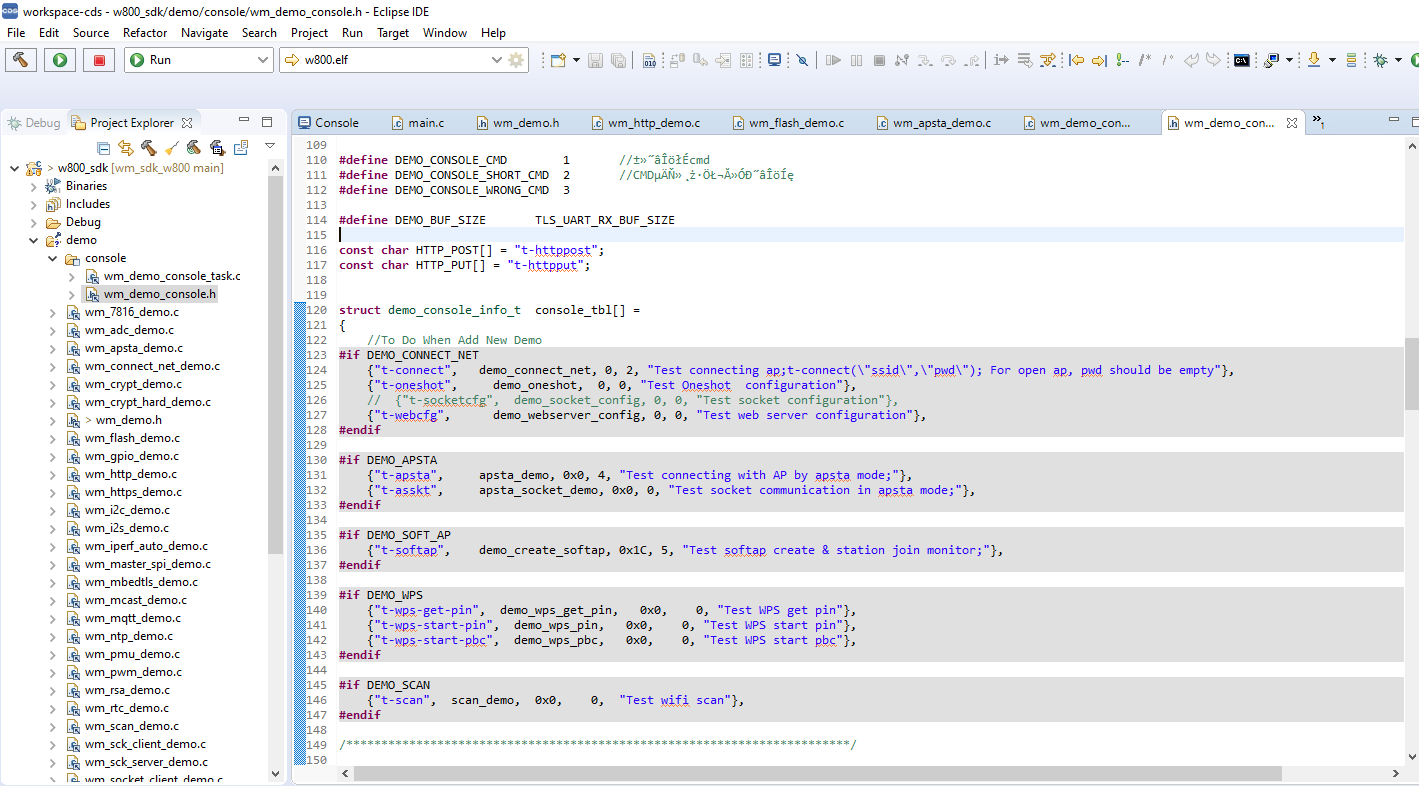
Task: Toggle Skip All Breakpoints in toolbar
Action: (x=802, y=60)
